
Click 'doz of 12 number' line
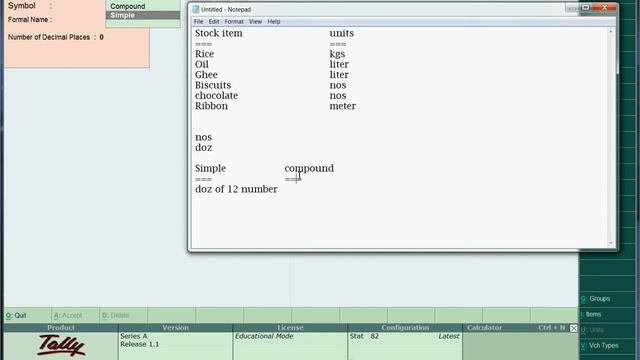tap(236, 189)
